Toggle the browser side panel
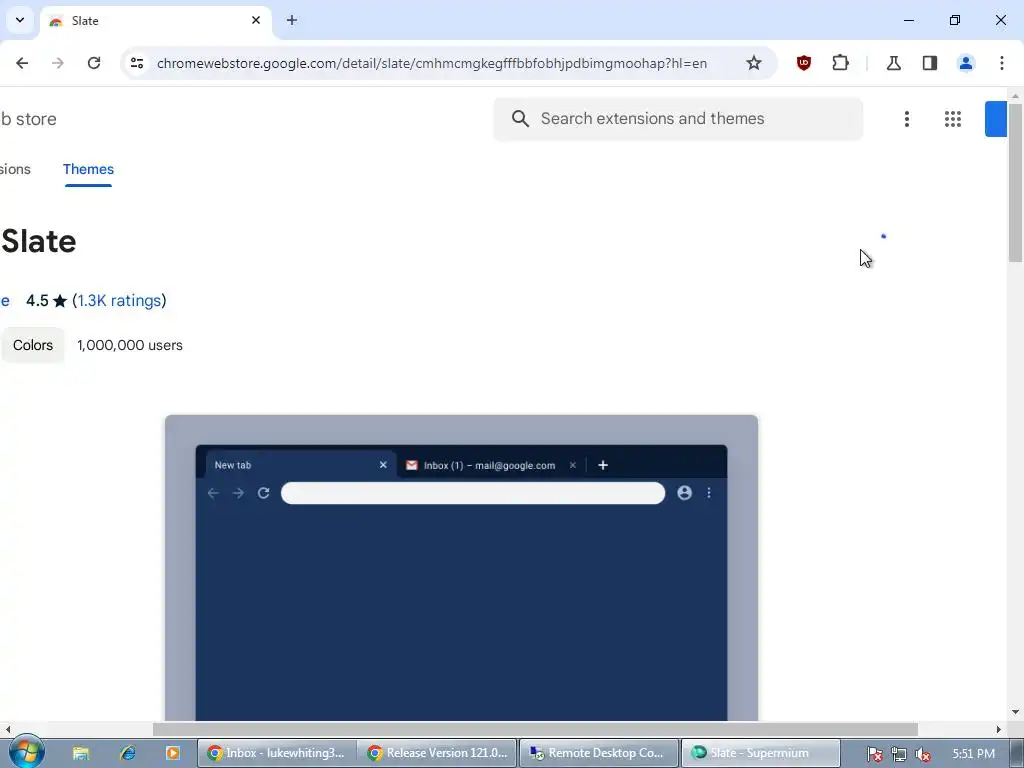 pyautogui.click(x=930, y=63)
